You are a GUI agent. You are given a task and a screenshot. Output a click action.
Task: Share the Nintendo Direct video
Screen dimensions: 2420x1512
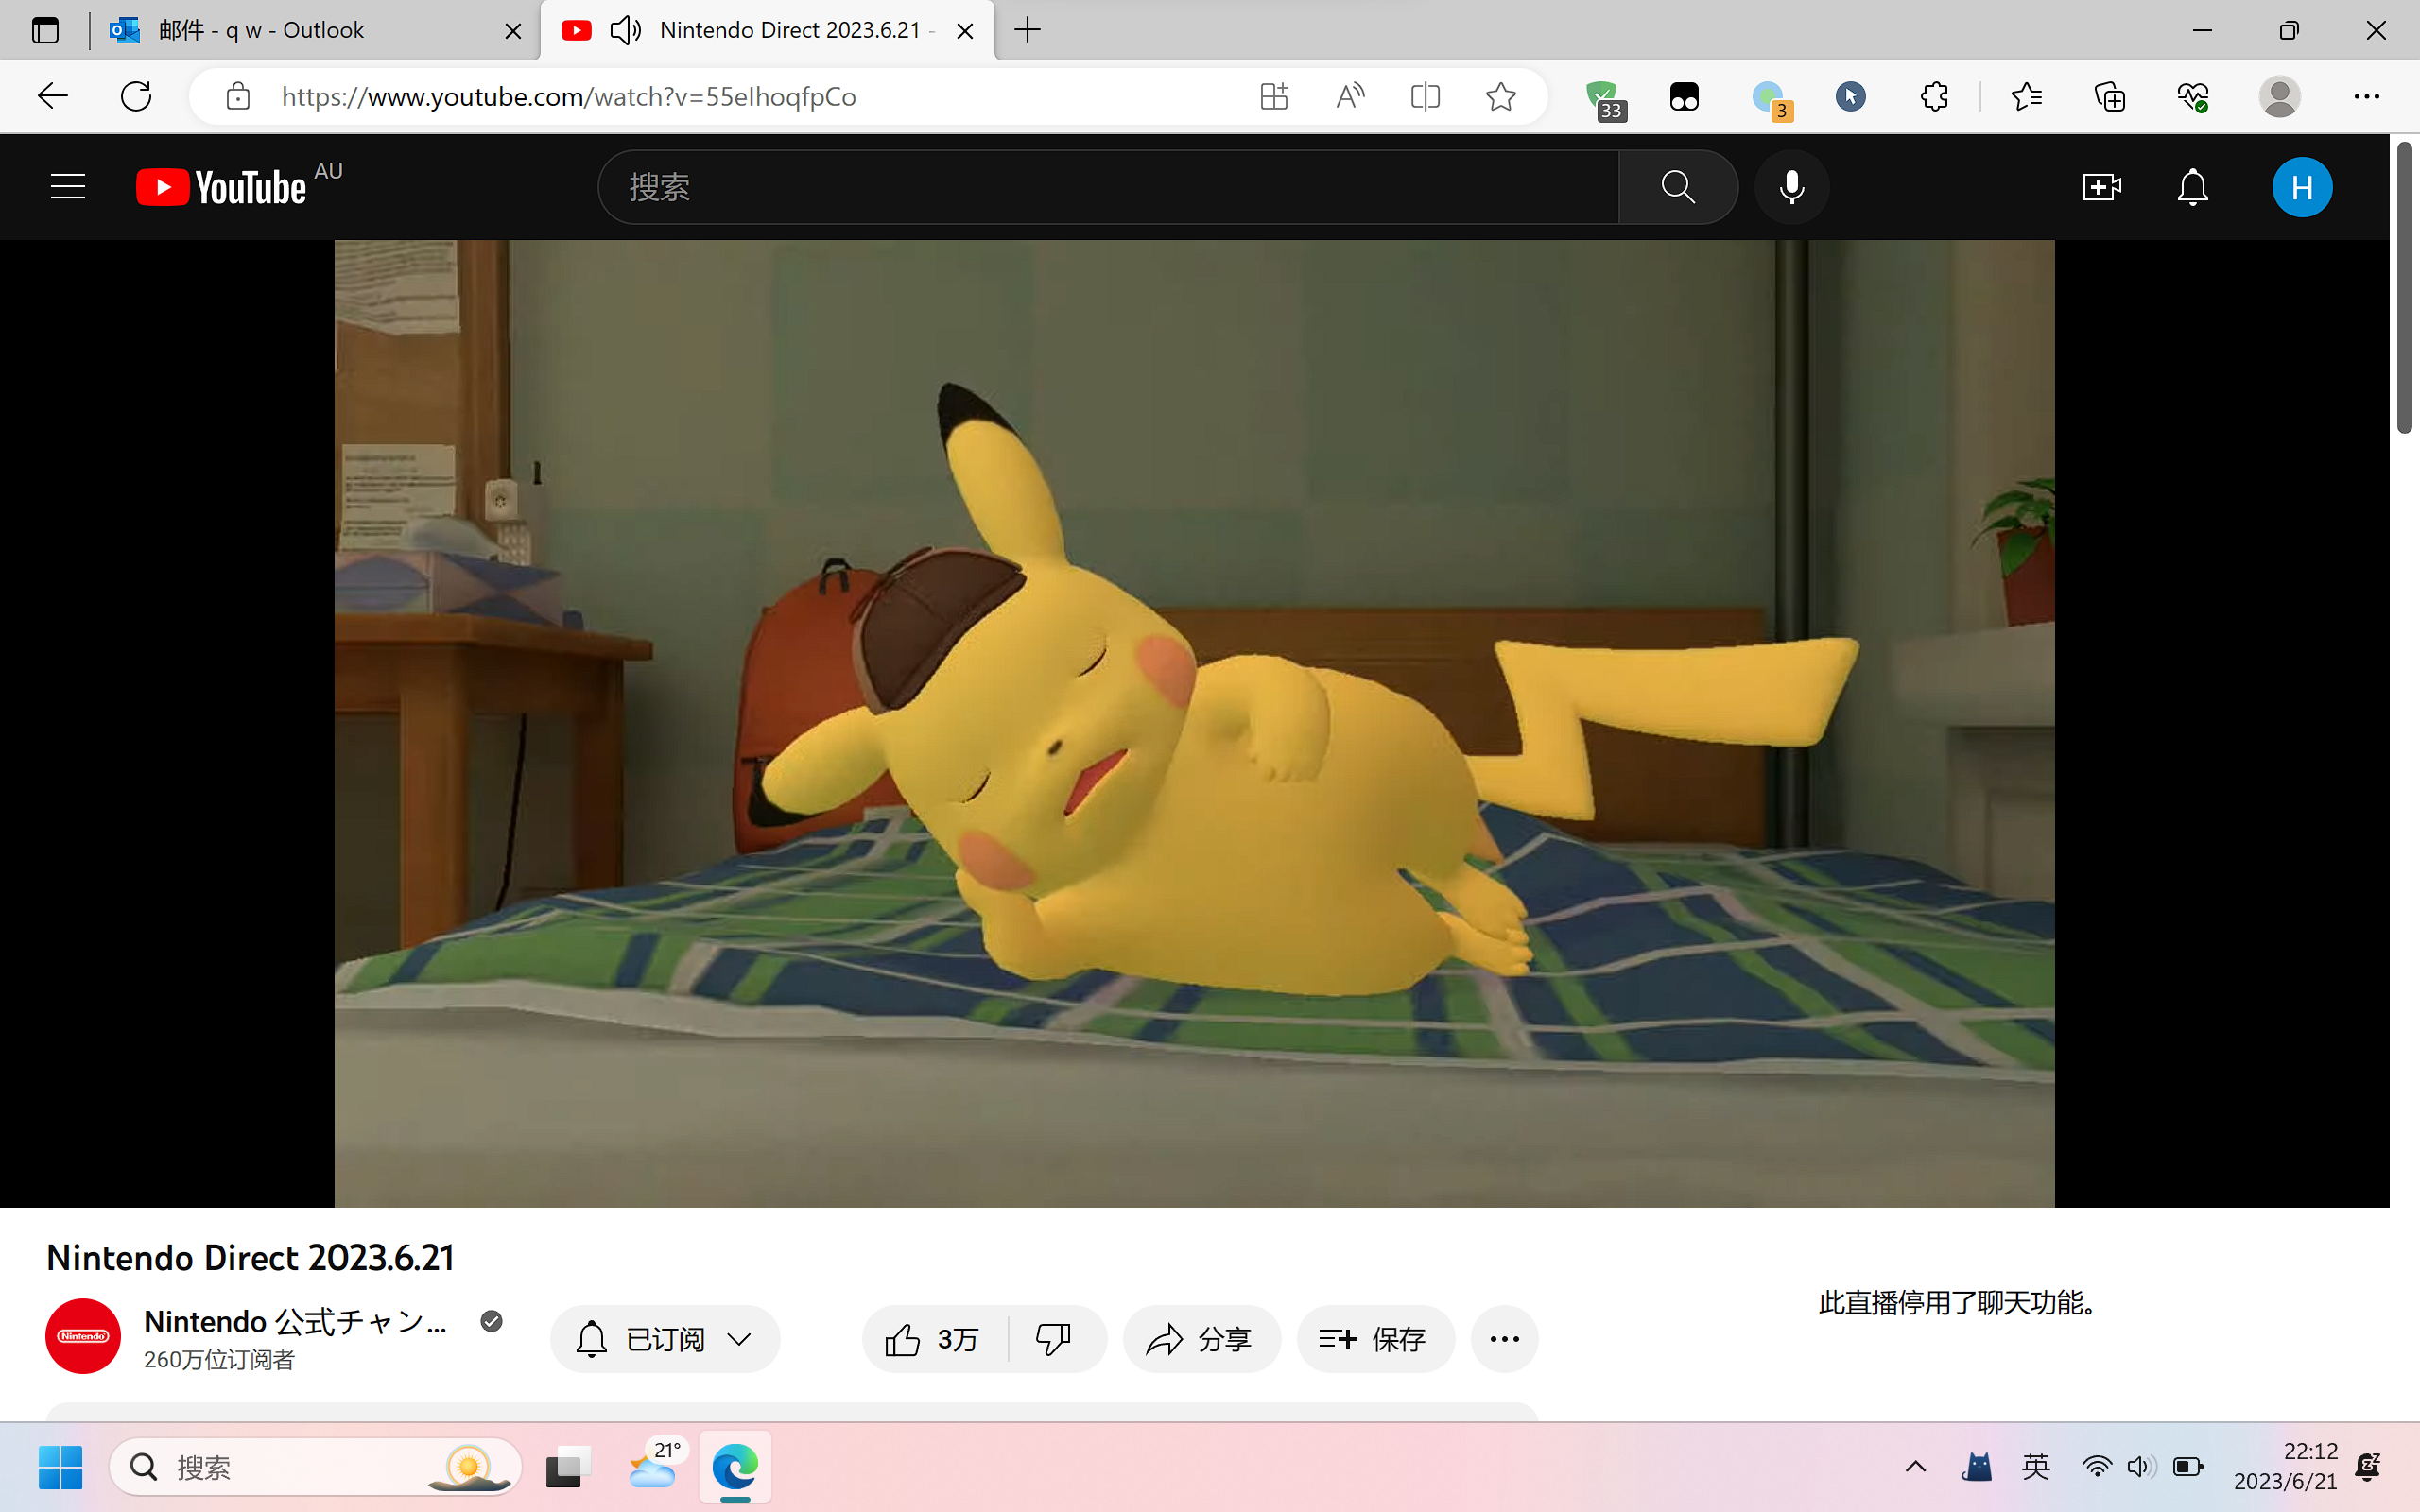point(1201,1339)
